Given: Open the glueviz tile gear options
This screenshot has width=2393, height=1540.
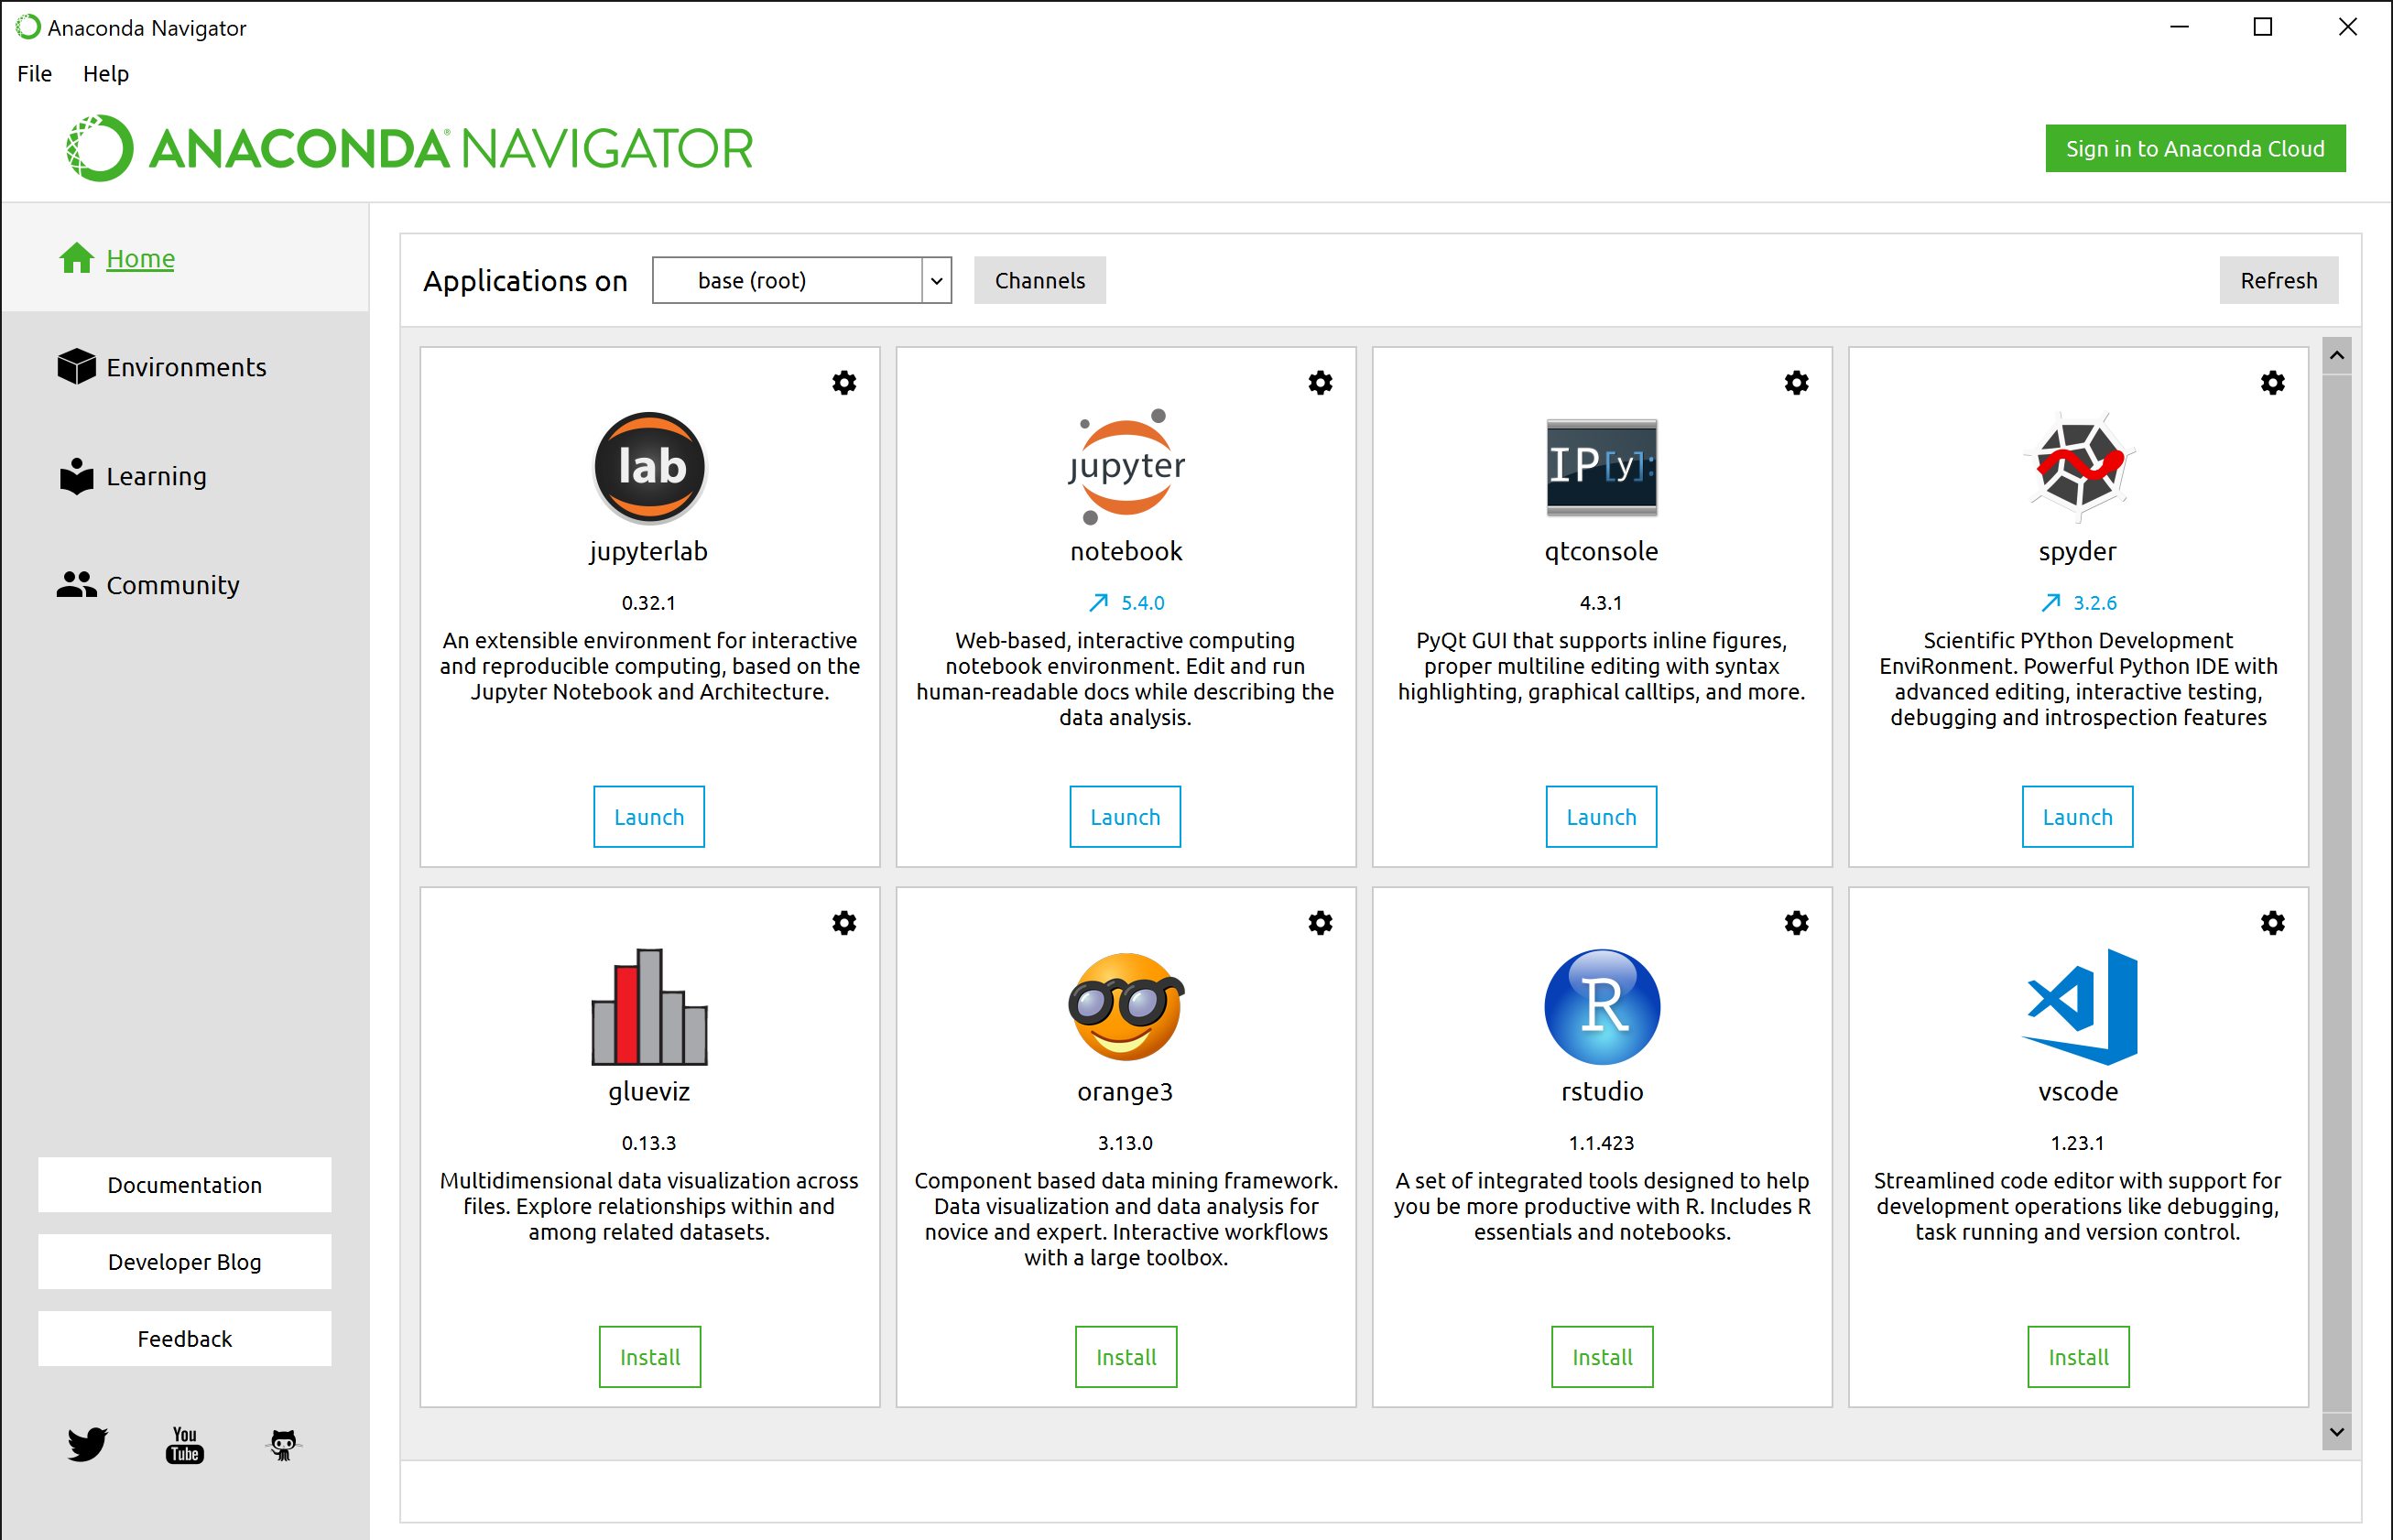Looking at the screenshot, I should (x=844, y=923).
